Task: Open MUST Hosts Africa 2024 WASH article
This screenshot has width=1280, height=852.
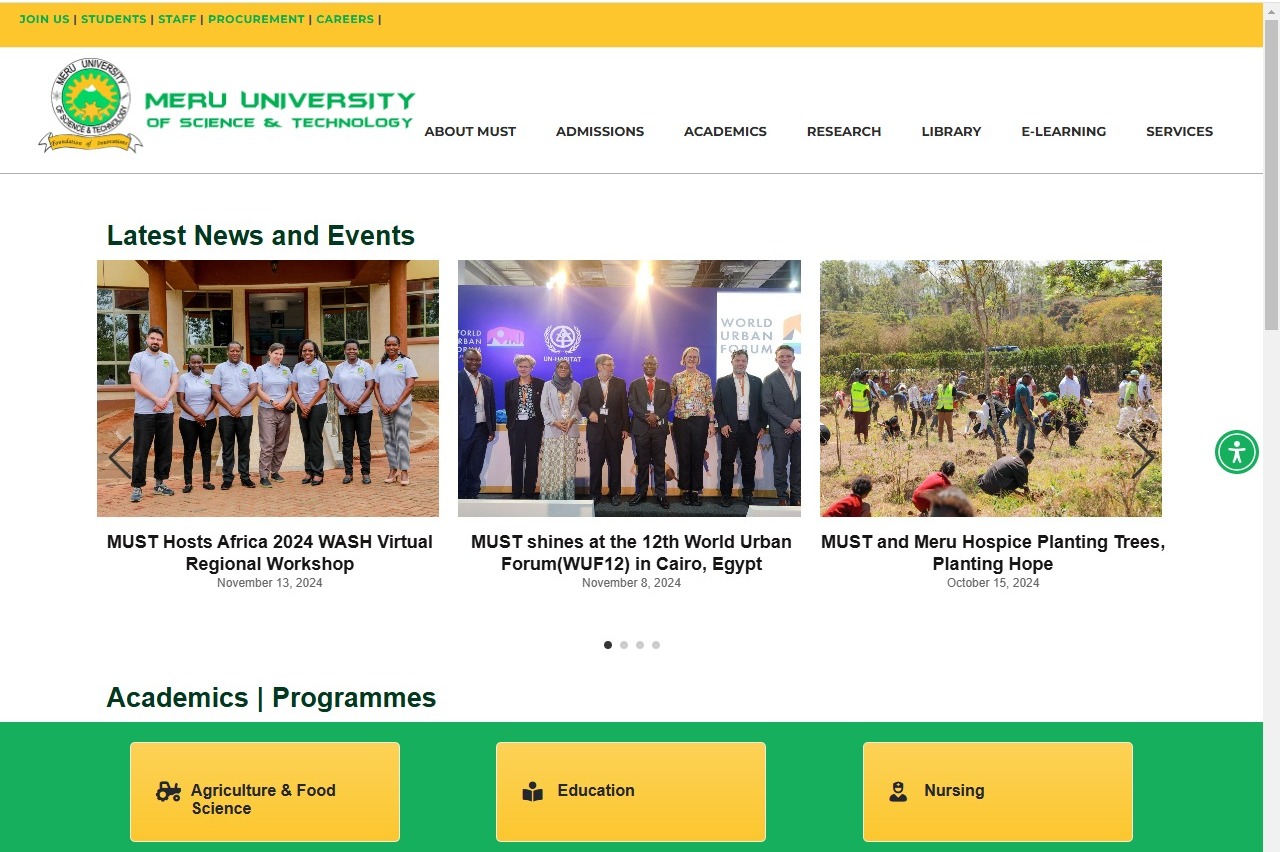Action: click(x=270, y=553)
